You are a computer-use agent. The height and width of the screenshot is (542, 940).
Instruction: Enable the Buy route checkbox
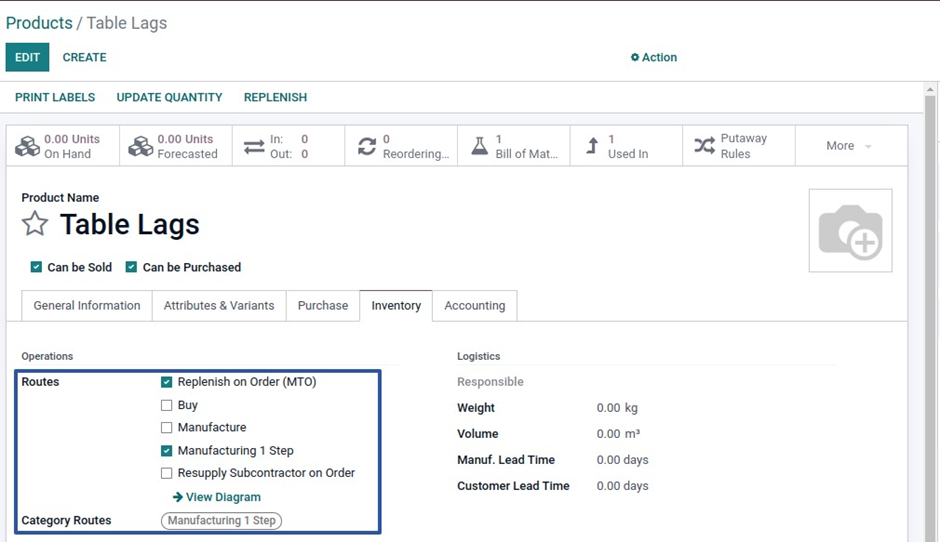point(167,405)
